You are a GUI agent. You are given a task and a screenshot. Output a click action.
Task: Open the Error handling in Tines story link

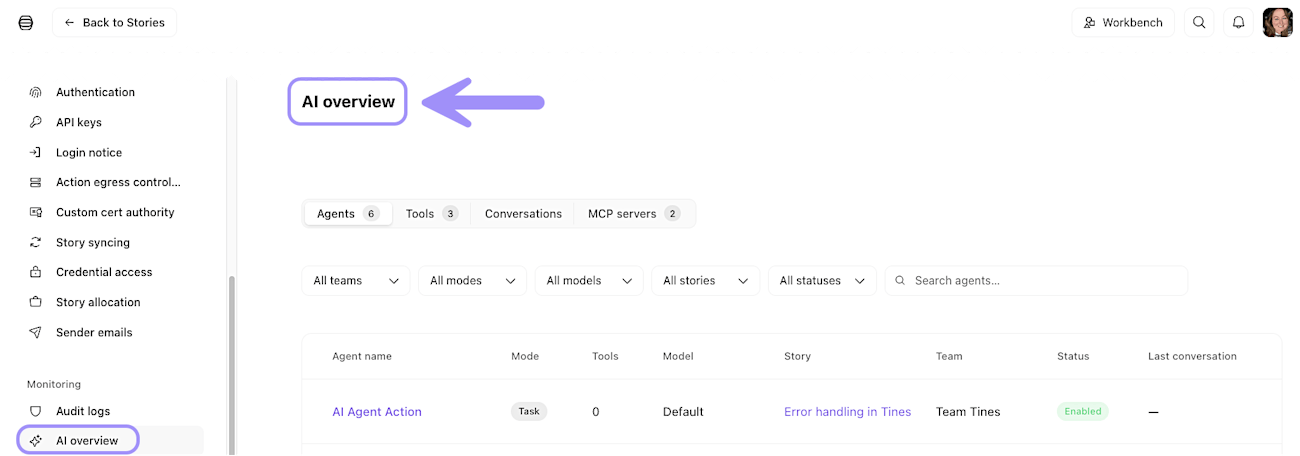point(847,412)
